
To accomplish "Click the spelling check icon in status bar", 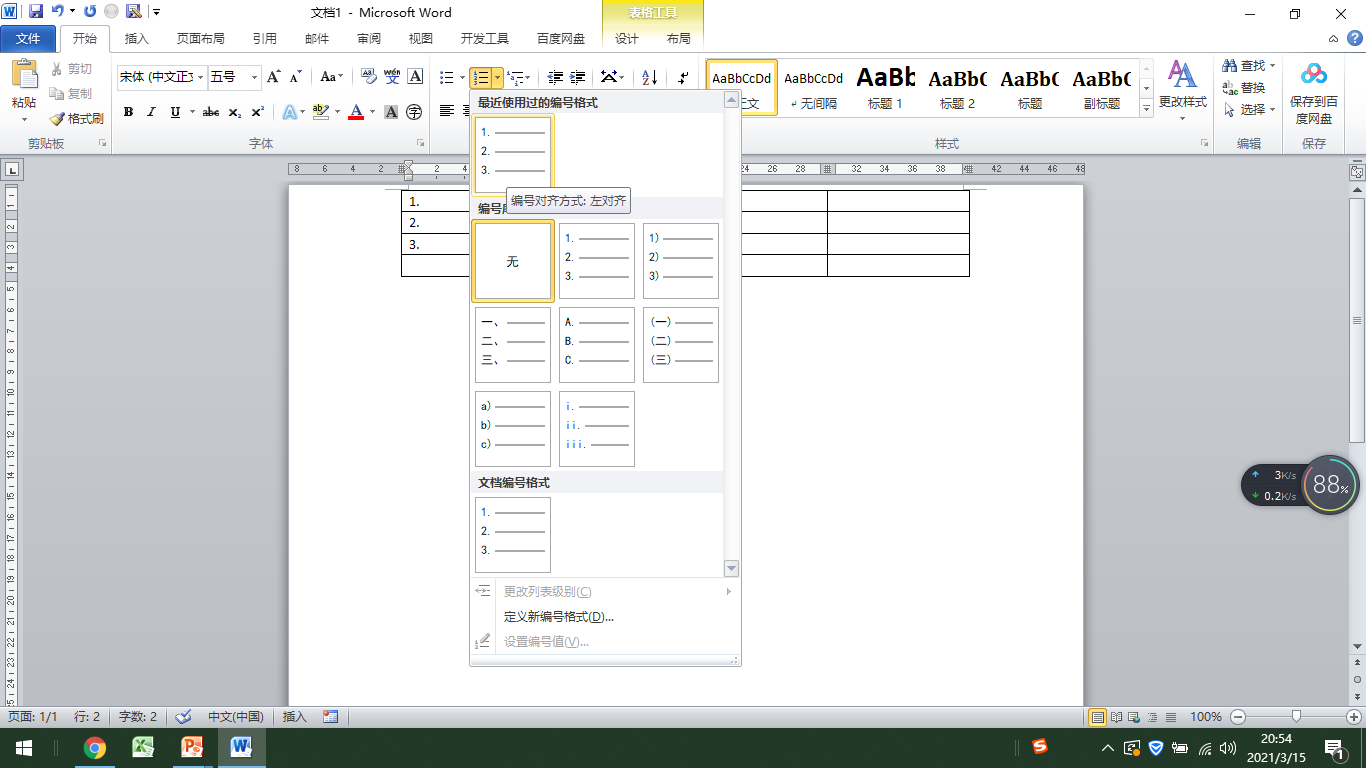I will click(x=183, y=717).
